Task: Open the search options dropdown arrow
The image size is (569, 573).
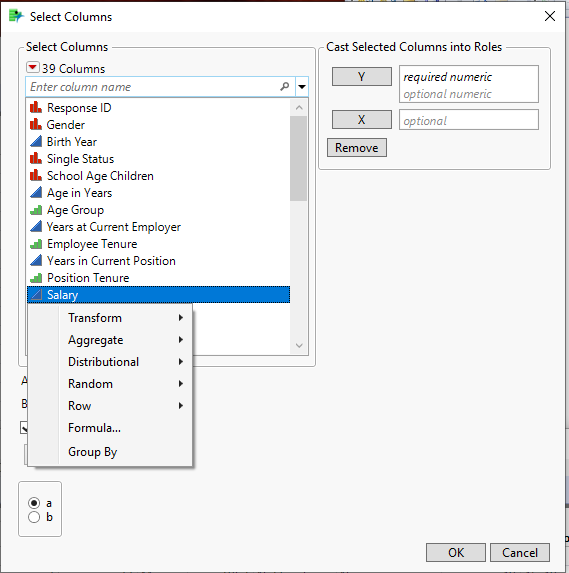Action: click(302, 87)
